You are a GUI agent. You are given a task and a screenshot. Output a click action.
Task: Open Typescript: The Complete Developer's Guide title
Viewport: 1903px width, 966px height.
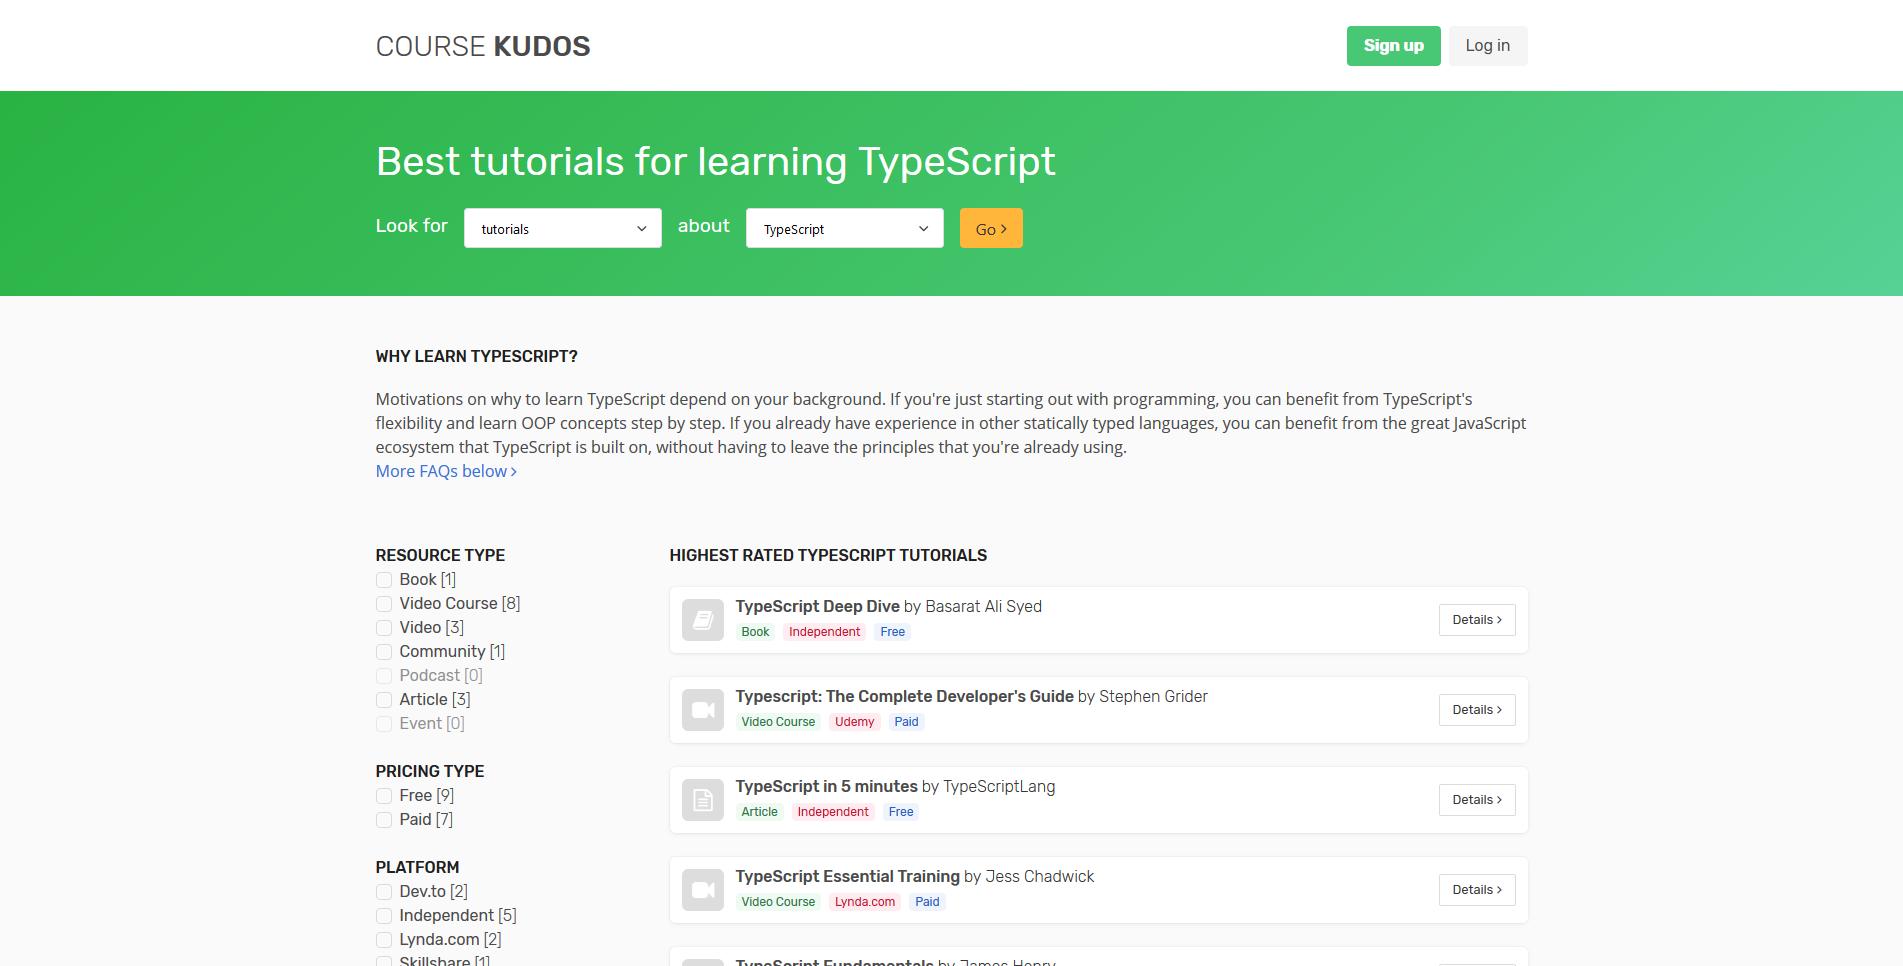pyautogui.click(x=905, y=696)
